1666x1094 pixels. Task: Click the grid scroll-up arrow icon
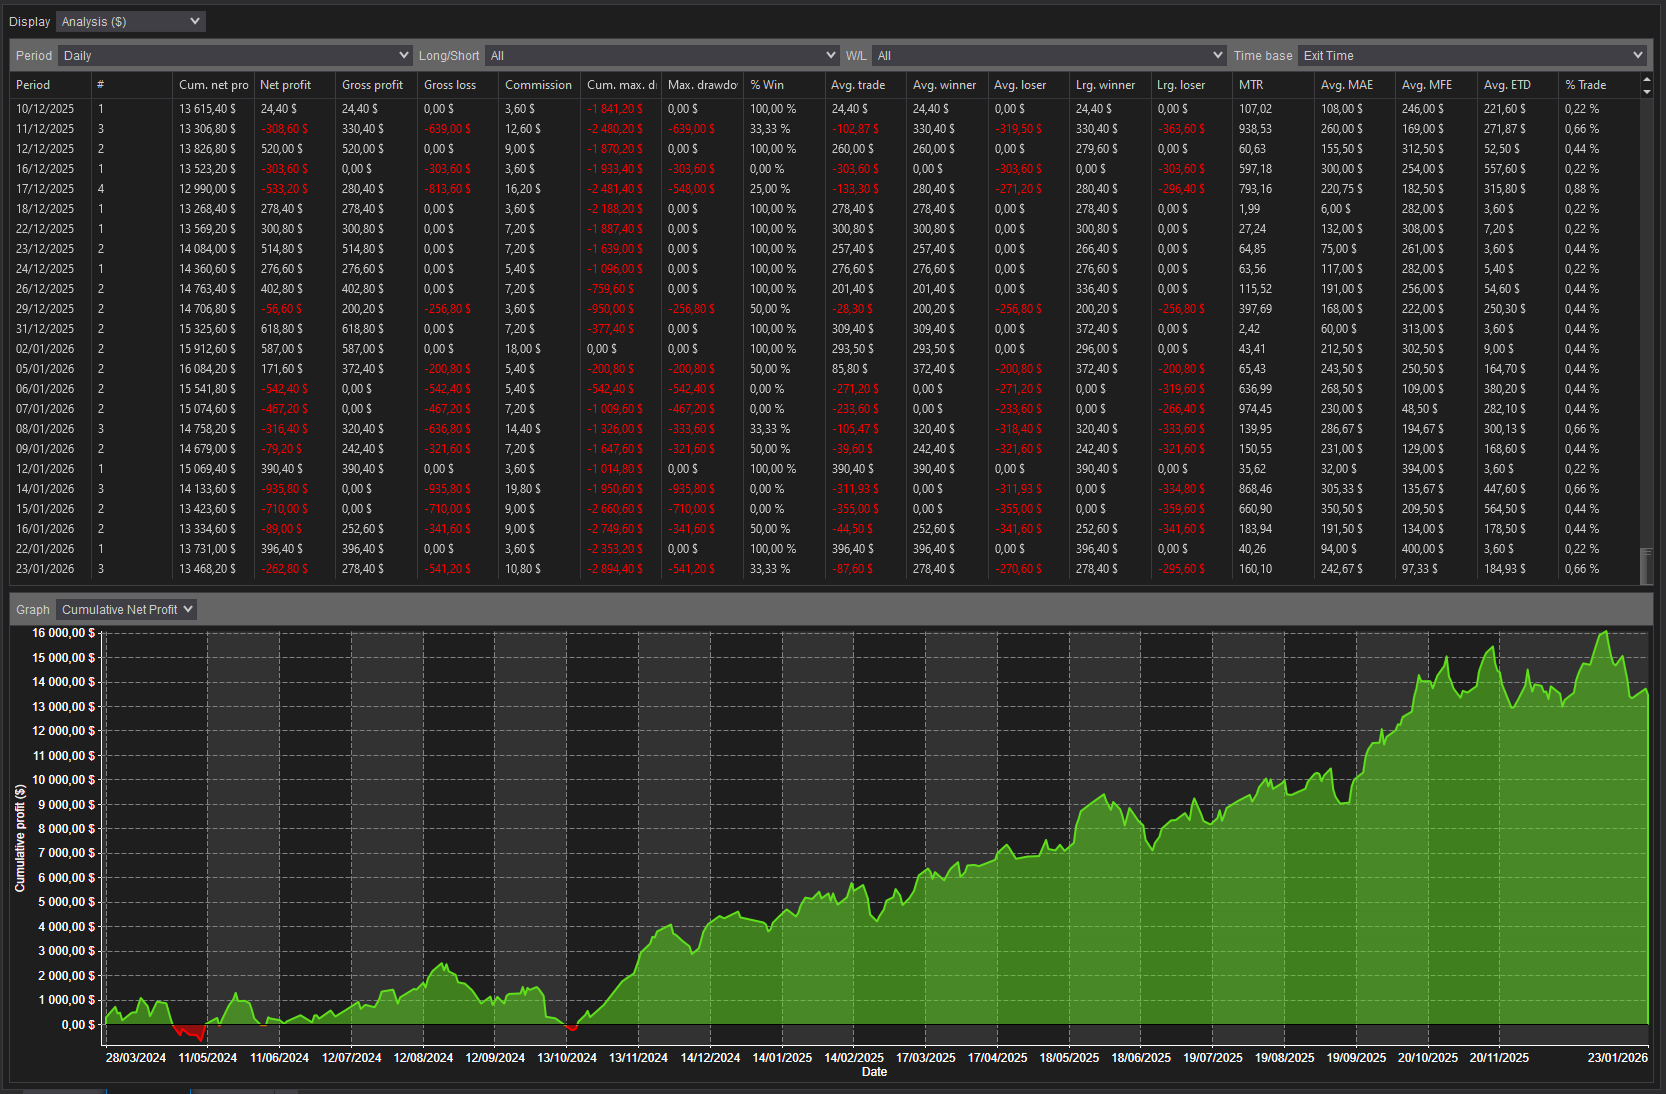(x=1646, y=79)
